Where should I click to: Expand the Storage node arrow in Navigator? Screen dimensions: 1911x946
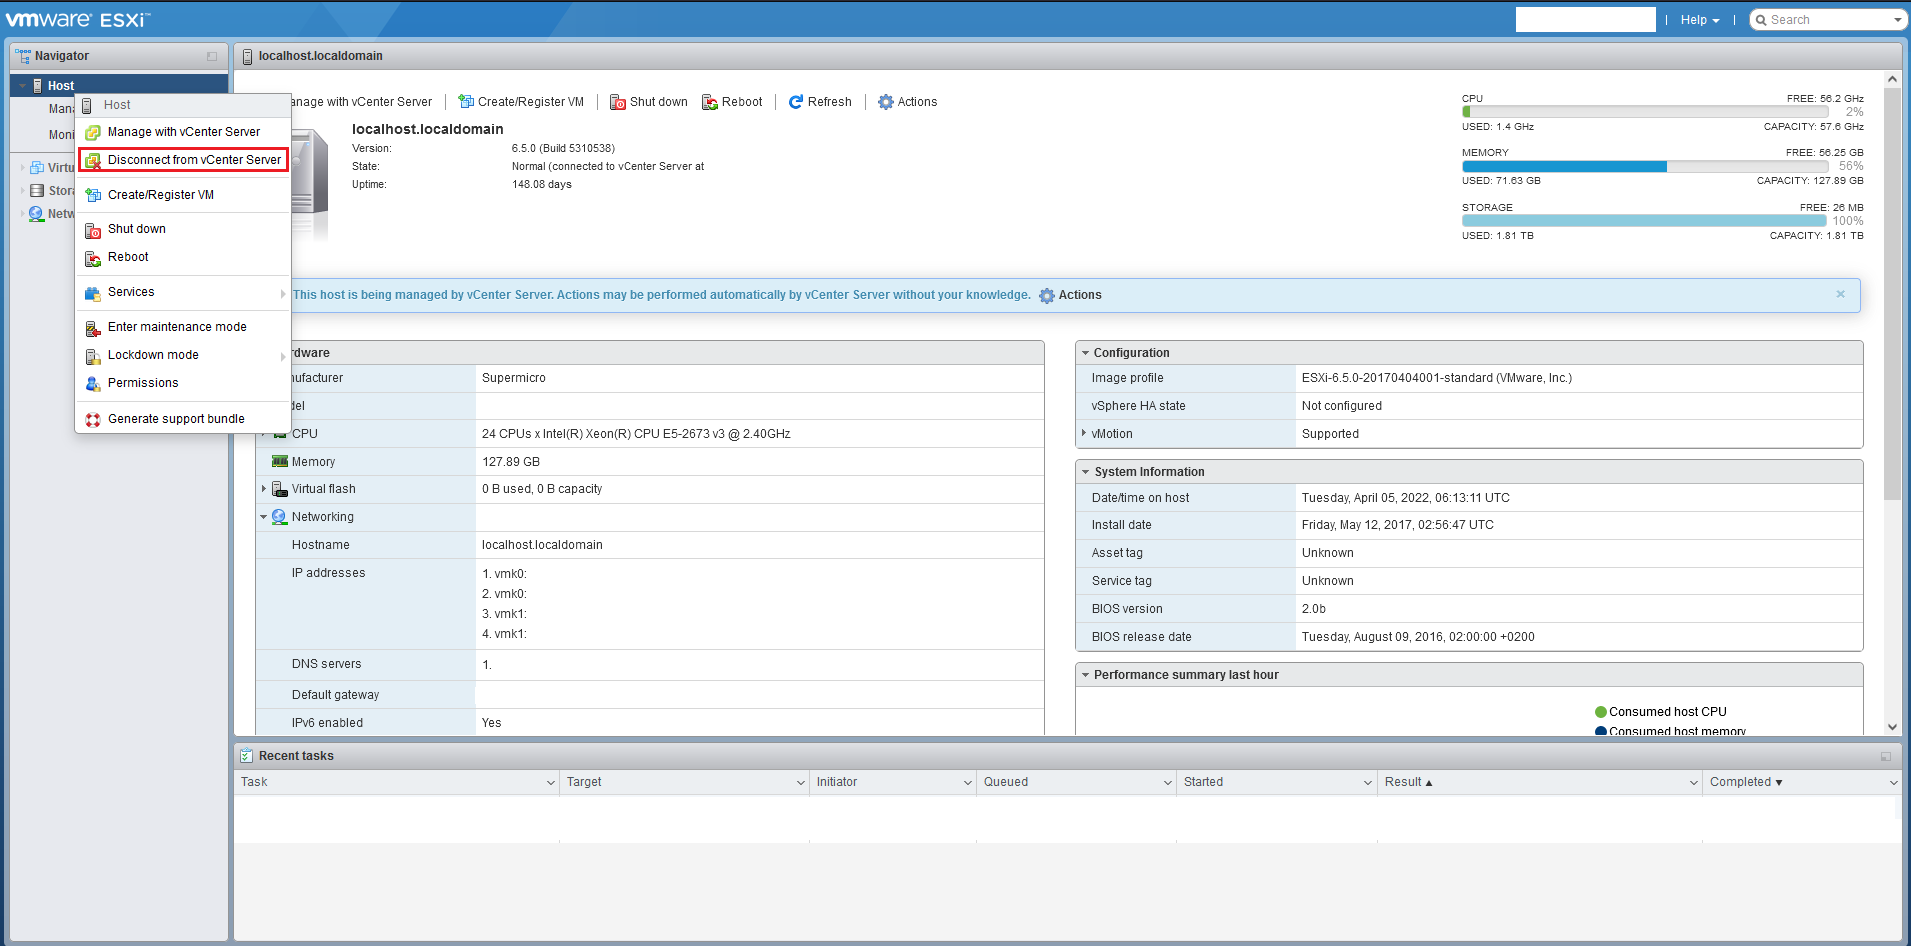22,191
